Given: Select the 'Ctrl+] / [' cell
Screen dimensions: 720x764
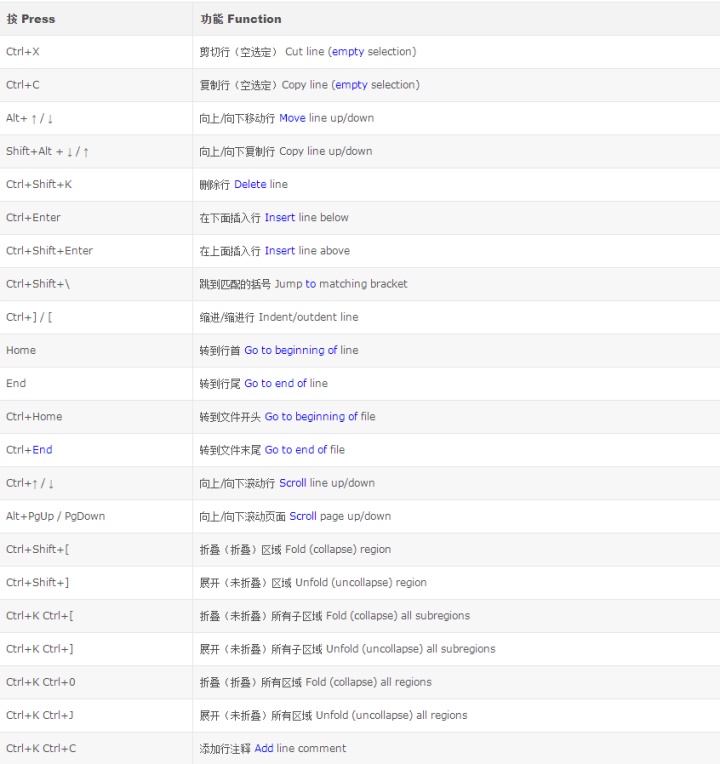Looking at the screenshot, I should point(96,317).
